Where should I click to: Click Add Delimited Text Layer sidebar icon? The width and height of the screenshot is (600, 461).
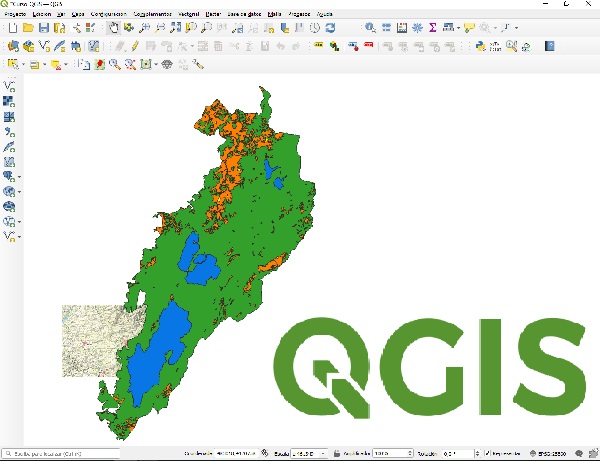pyautogui.click(x=9, y=132)
